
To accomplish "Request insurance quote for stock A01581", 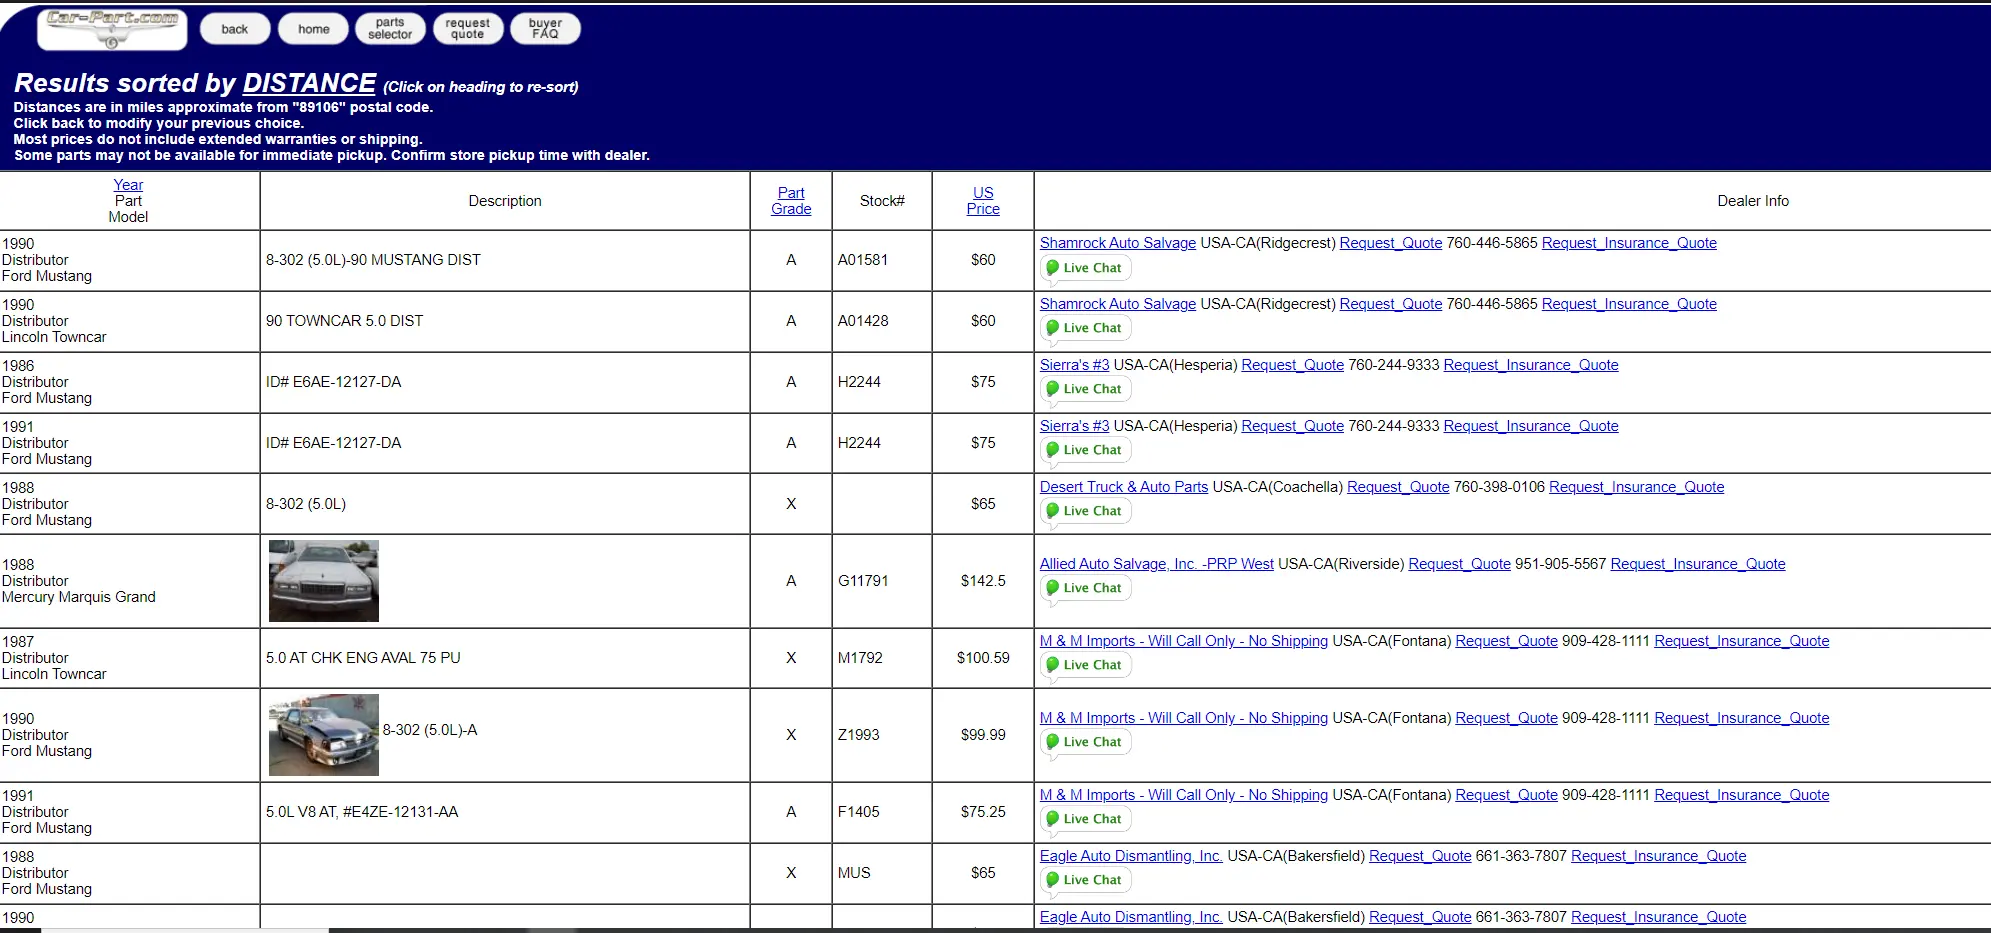I will (x=1629, y=243).
